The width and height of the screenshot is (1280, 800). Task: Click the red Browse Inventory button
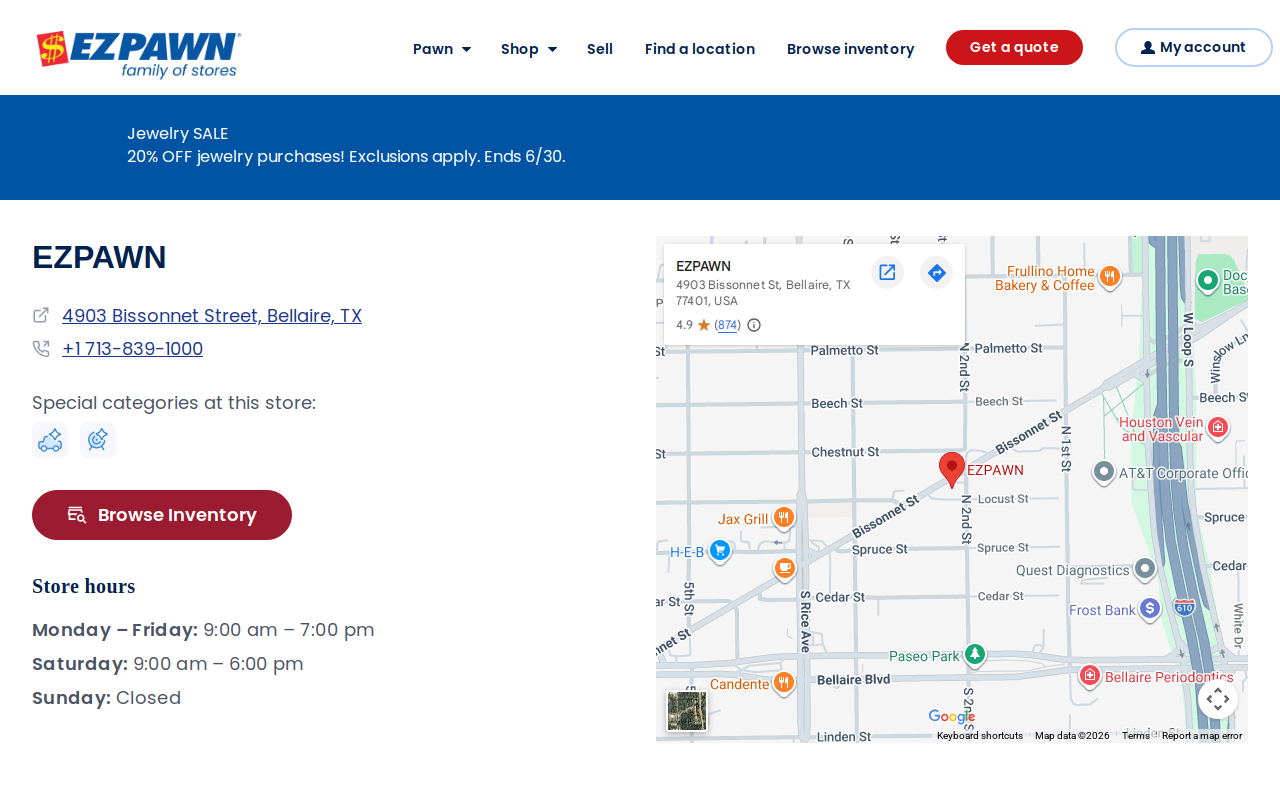pos(162,515)
